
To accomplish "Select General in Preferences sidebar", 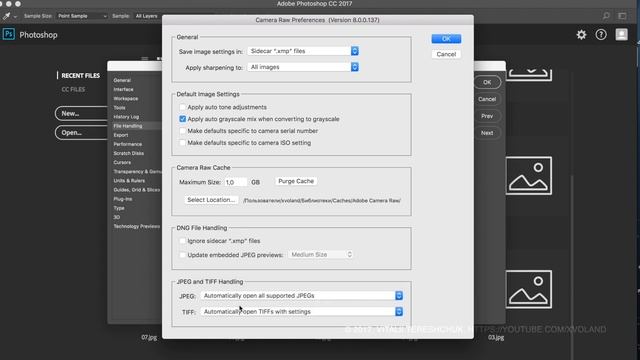I will click(x=122, y=80).
